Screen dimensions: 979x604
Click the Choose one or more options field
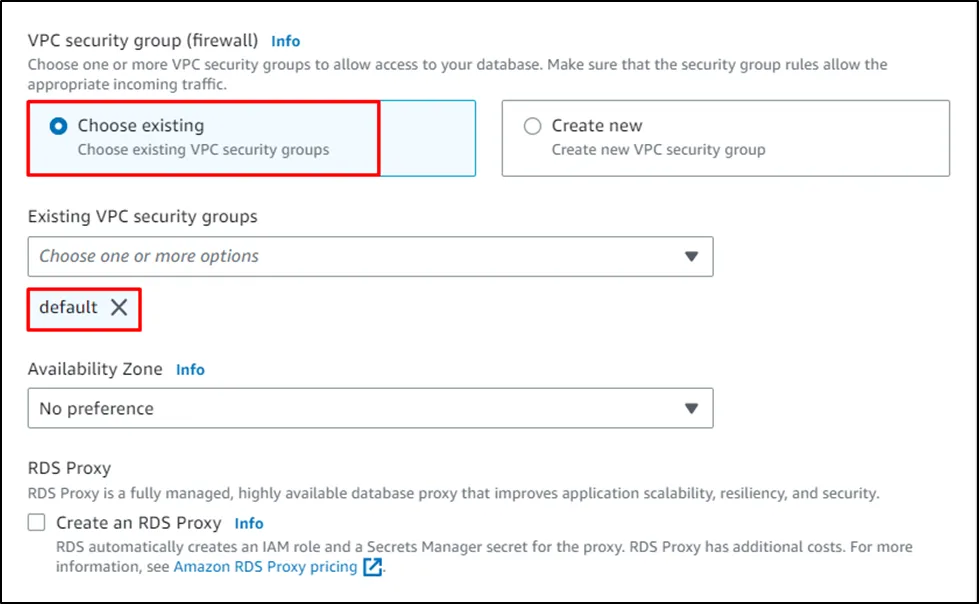tap(149, 257)
